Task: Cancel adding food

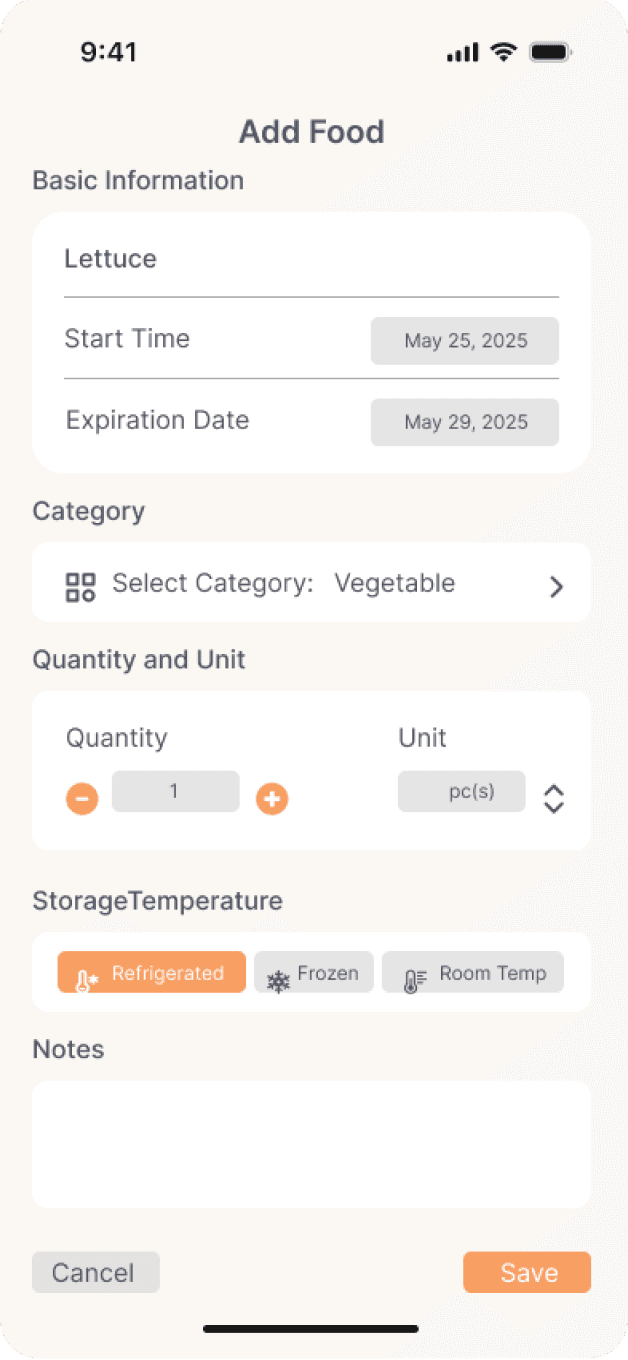Action: (96, 1272)
